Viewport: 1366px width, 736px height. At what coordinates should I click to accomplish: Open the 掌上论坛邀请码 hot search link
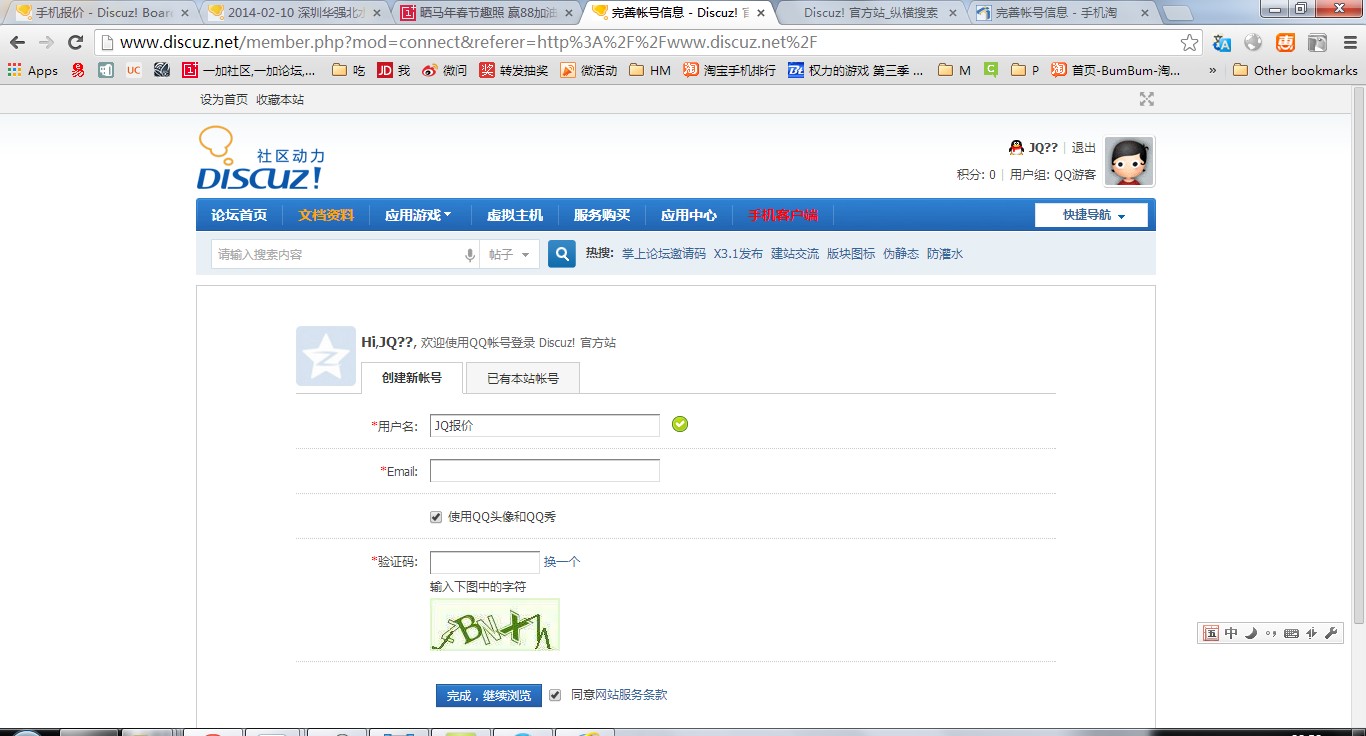[x=664, y=254]
